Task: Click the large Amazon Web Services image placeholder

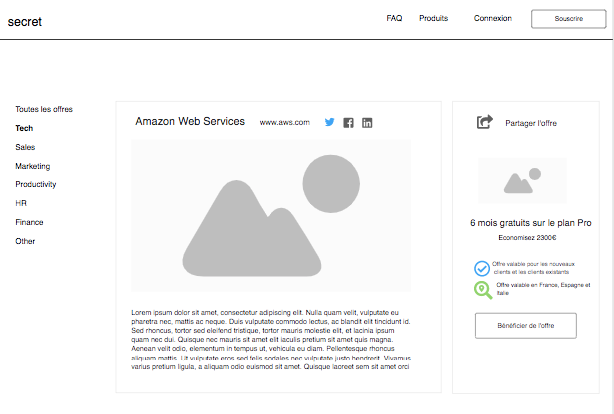Action: coord(271,215)
